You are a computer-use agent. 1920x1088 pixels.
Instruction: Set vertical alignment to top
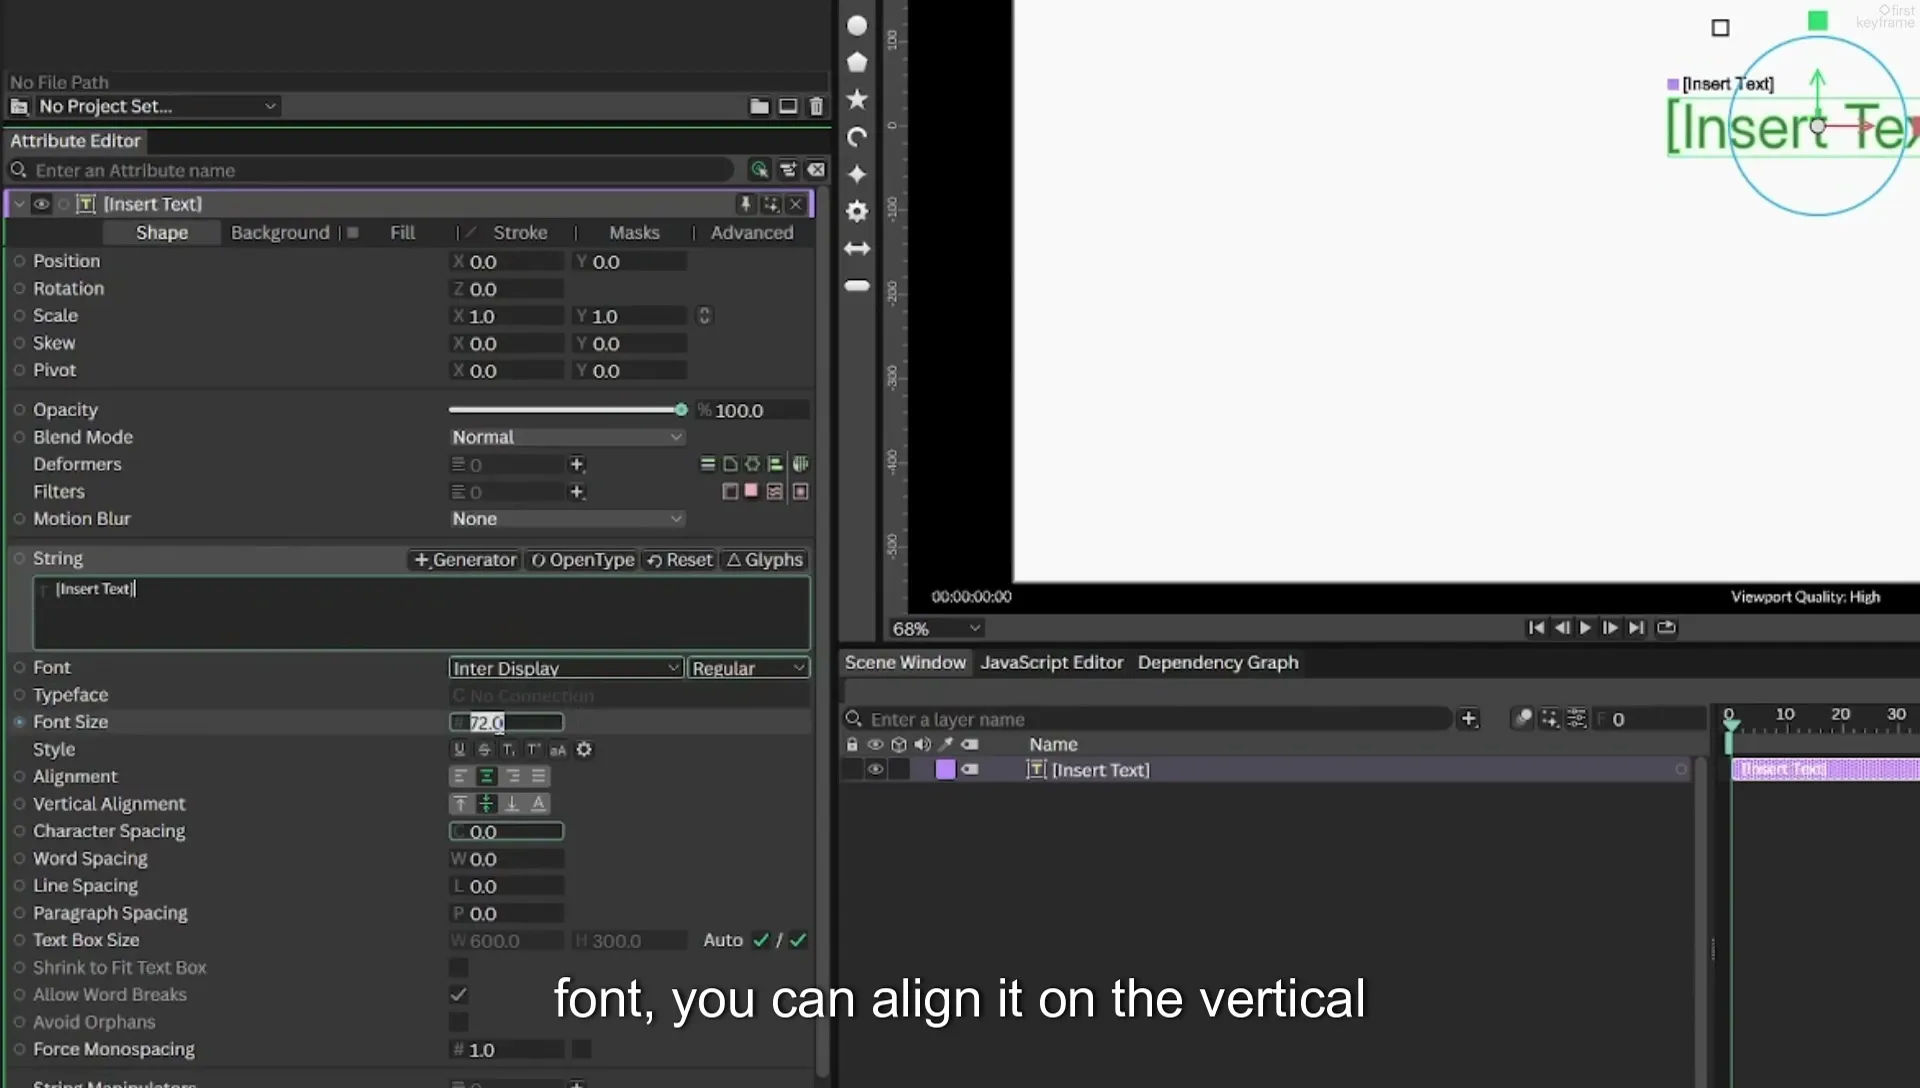(460, 803)
